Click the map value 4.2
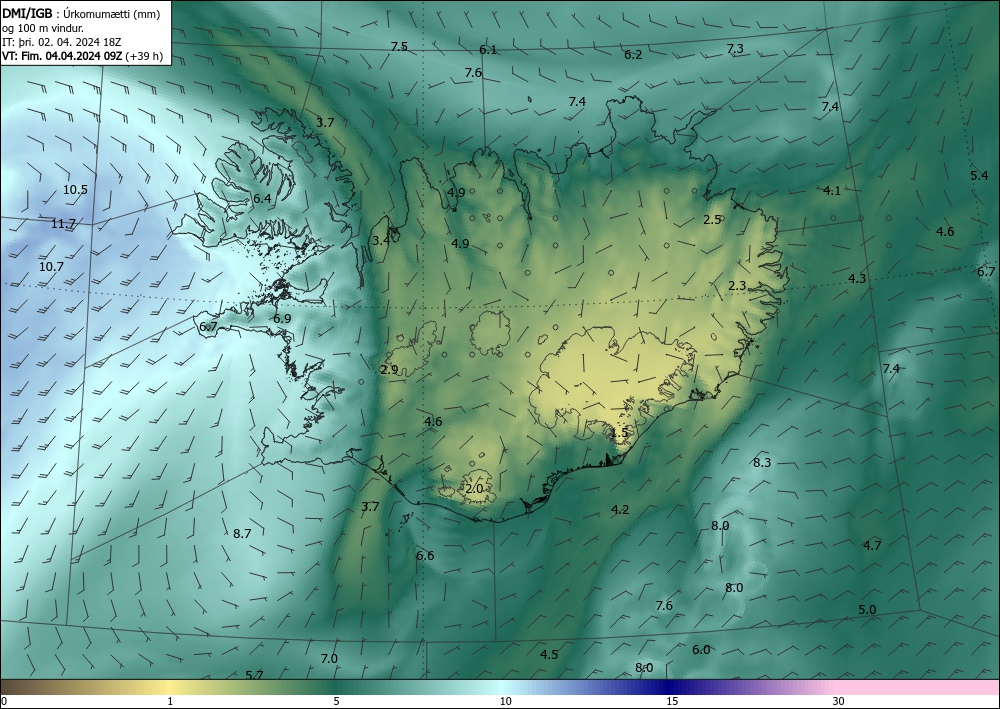The height and width of the screenshot is (709, 1000). click(620, 509)
